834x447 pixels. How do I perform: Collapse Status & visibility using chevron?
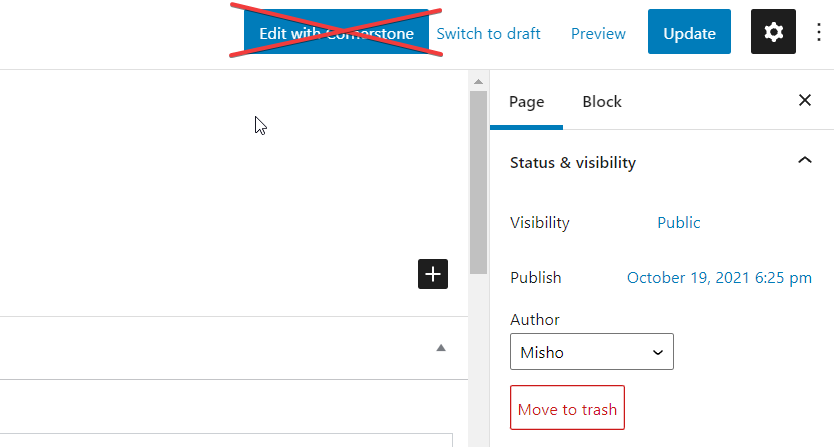point(804,161)
